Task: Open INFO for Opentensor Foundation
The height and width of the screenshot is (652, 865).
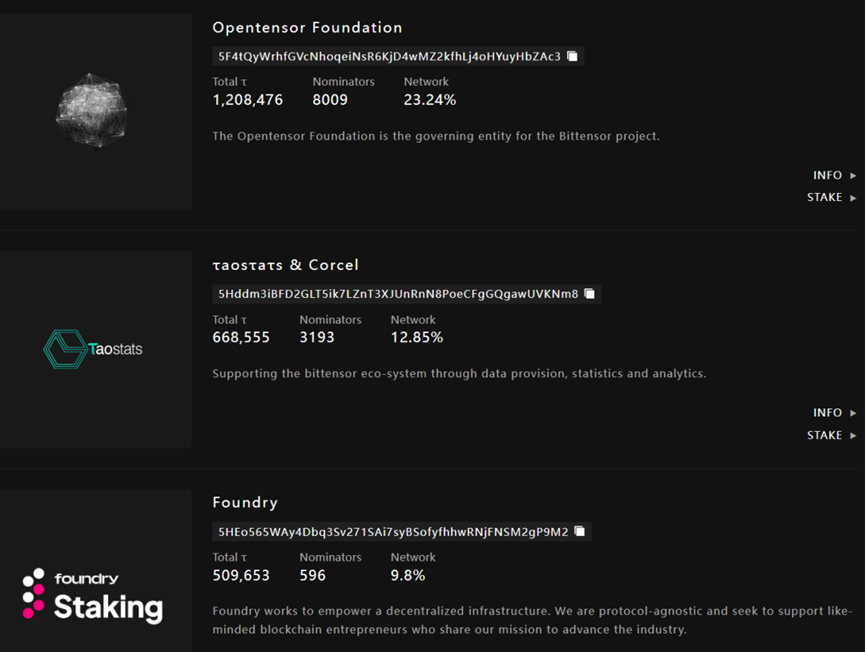Action: pyautogui.click(x=834, y=175)
